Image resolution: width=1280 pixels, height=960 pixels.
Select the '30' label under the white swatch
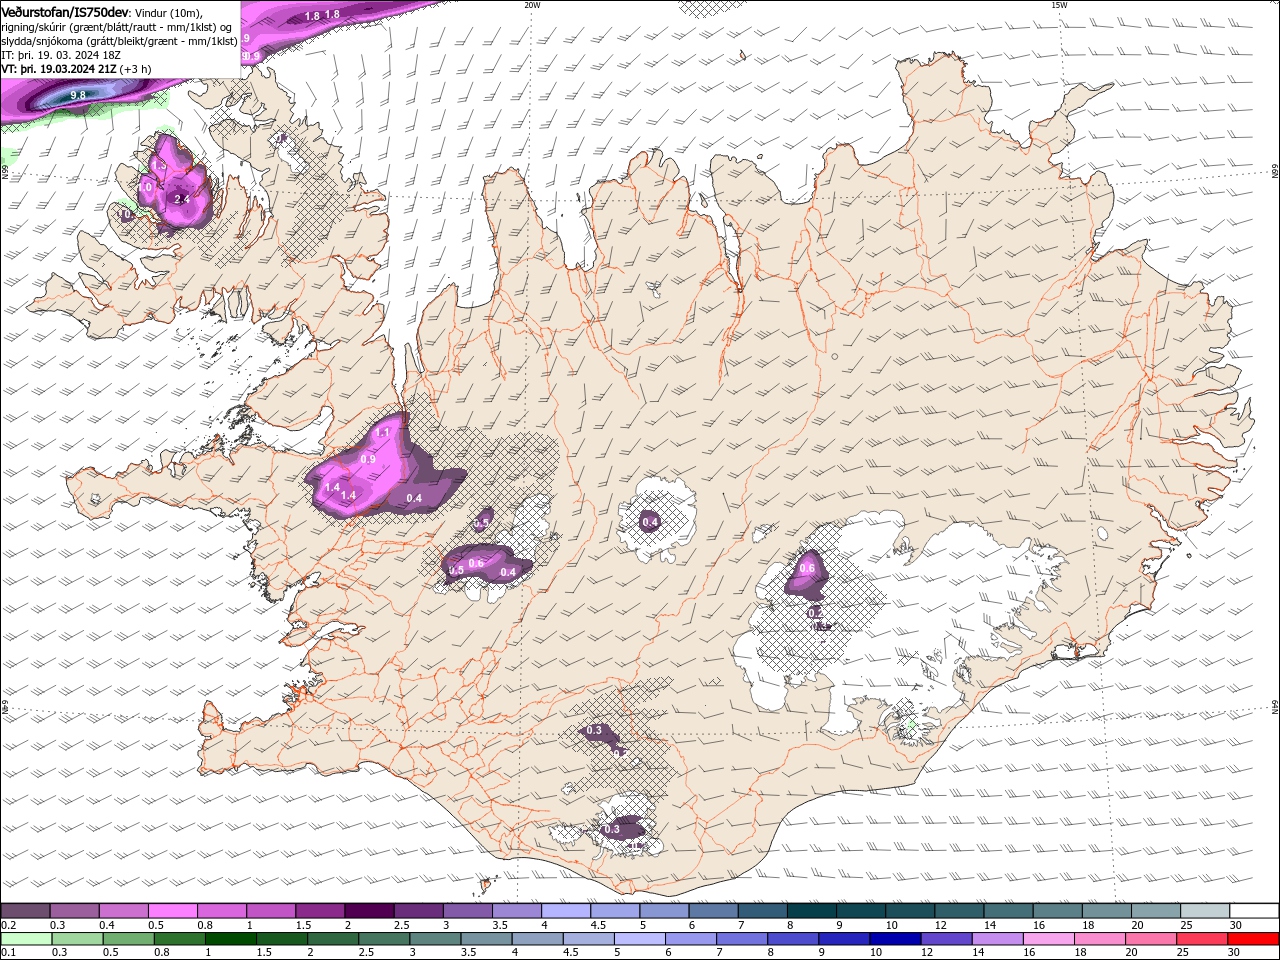1235,925
